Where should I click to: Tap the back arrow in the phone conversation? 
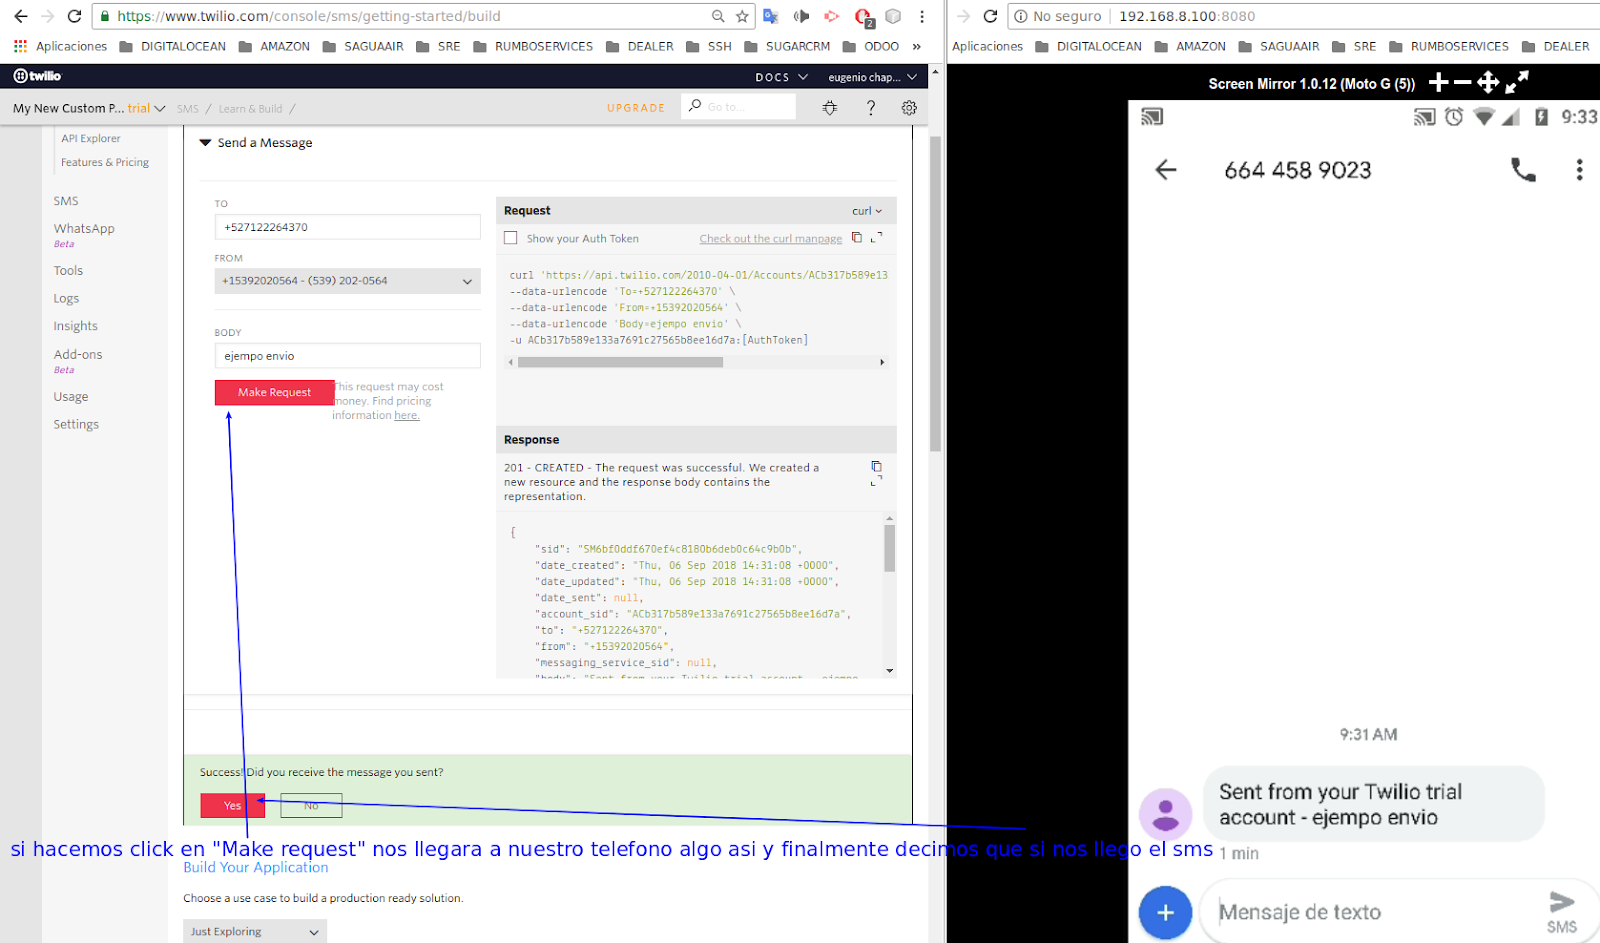click(x=1166, y=170)
